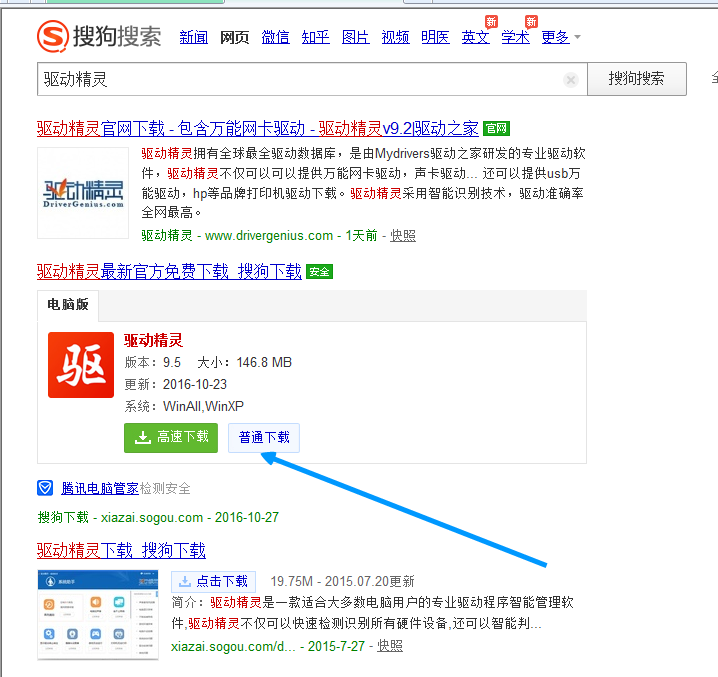Click the green 官网 badge
The height and width of the screenshot is (677, 718).
click(x=496, y=128)
